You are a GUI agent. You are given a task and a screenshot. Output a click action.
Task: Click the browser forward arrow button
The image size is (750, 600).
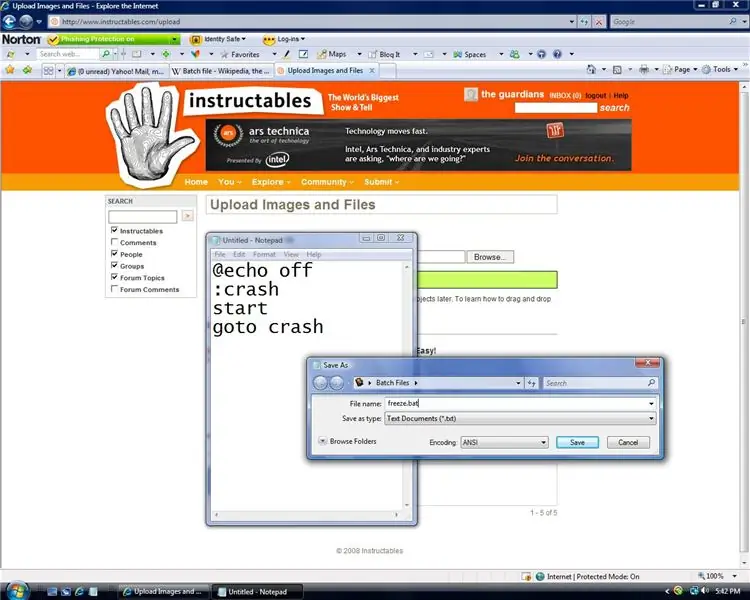[26, 22]
